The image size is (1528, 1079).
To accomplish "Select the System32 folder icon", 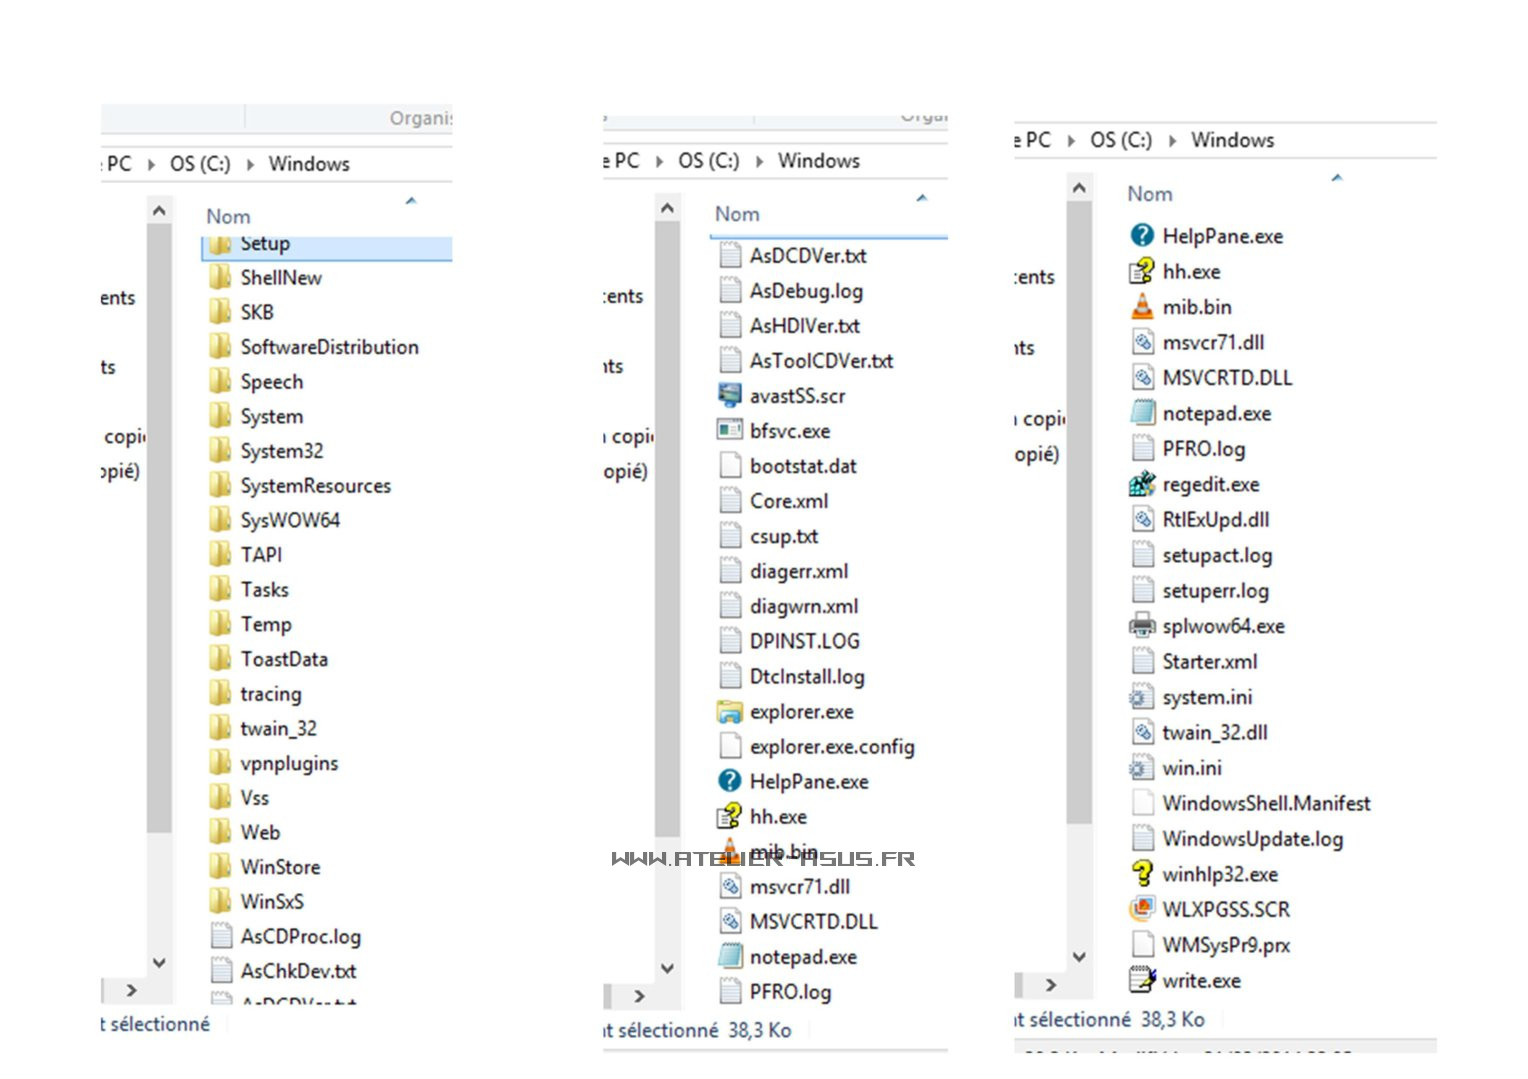I will point(220,451).
